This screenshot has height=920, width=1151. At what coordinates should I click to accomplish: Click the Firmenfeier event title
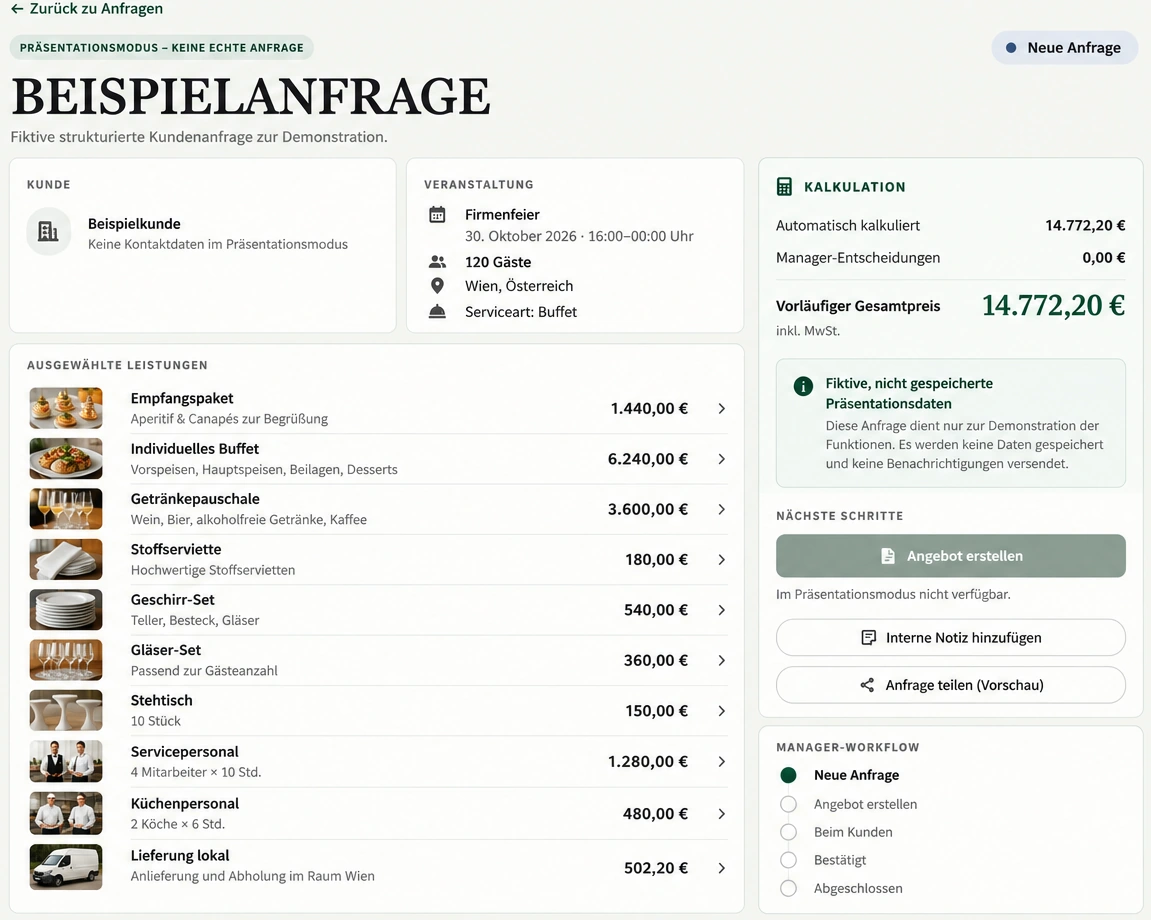(x=502, y=214)
